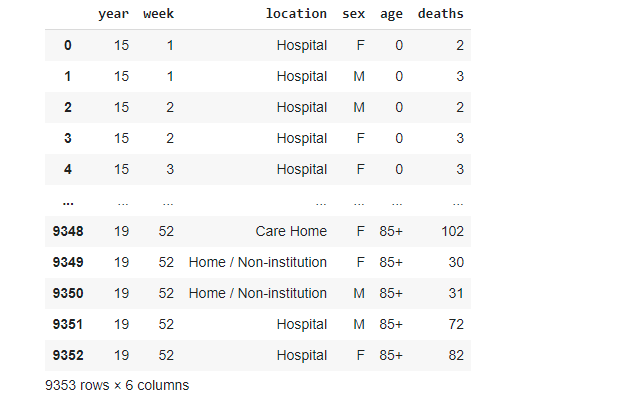
Task: Click the week column header
Action: (158, 14)
